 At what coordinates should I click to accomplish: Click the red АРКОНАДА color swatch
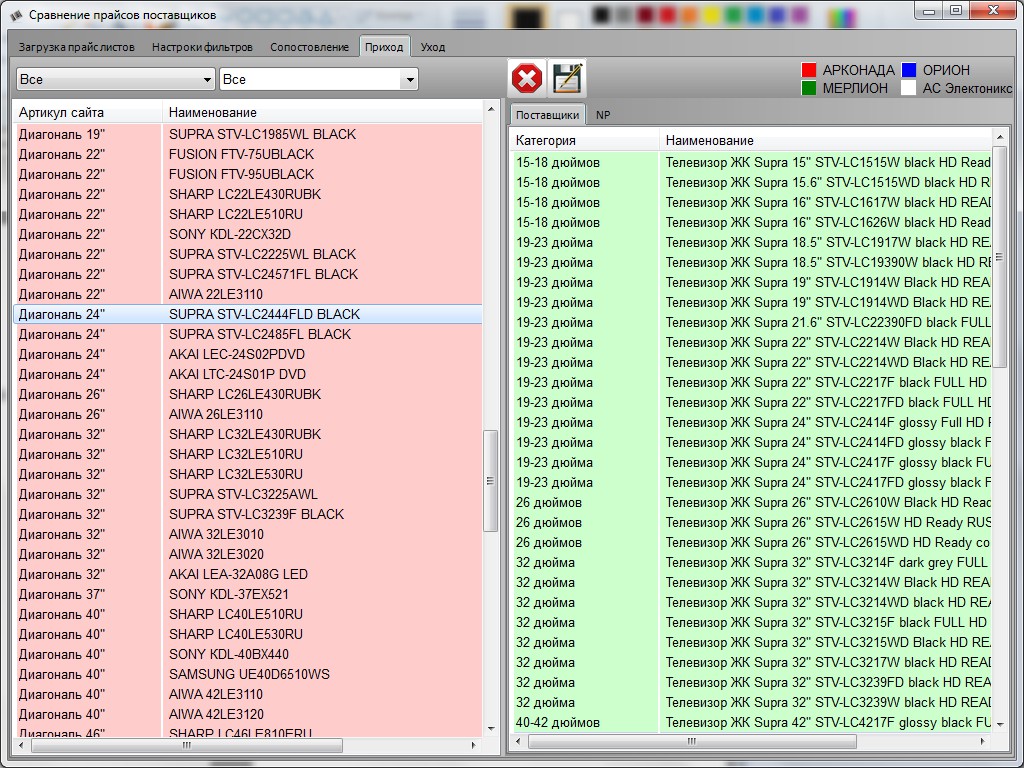pyautogui.click(x=808, y=70)
